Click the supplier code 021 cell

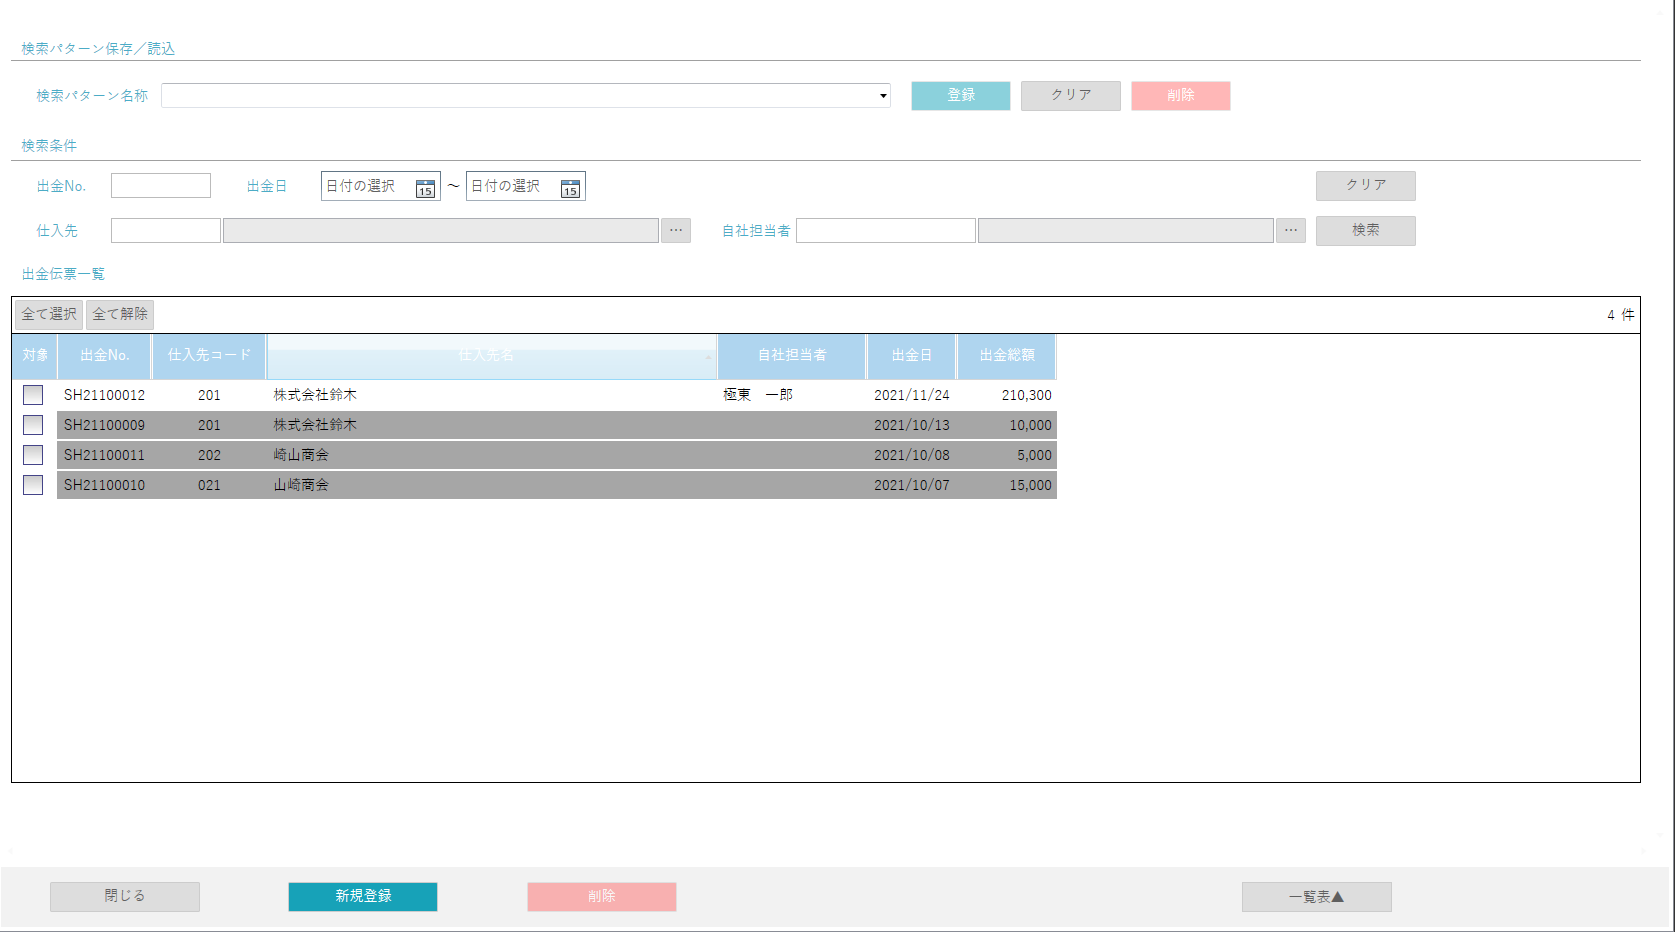coord(209,485)
